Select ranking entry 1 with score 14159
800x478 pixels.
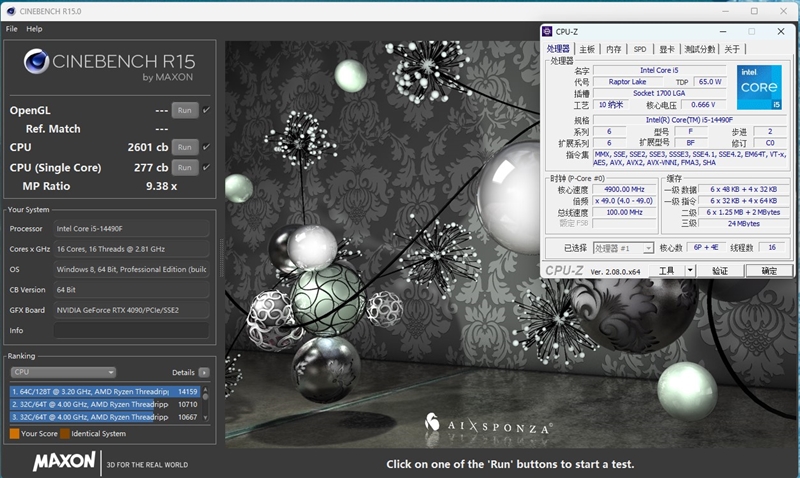tap(105, 391)
